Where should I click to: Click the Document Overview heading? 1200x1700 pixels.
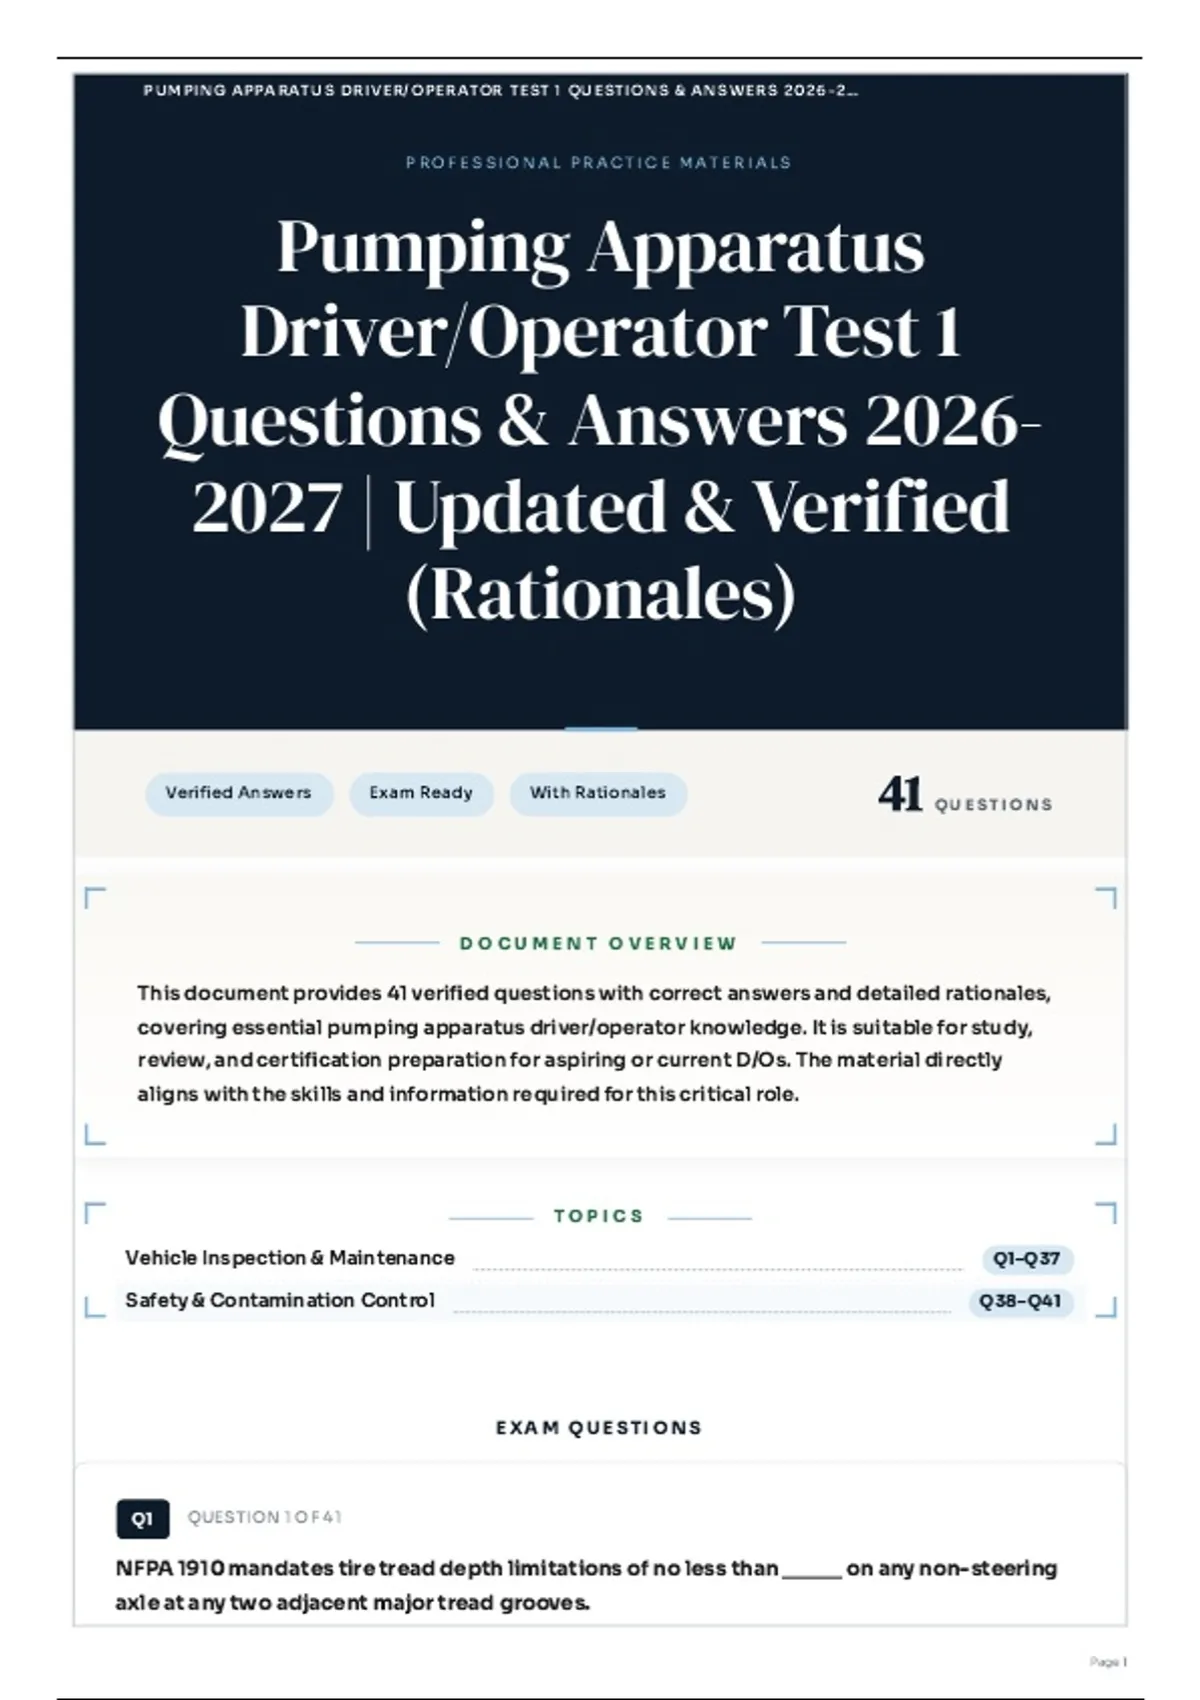coord(598,943)
